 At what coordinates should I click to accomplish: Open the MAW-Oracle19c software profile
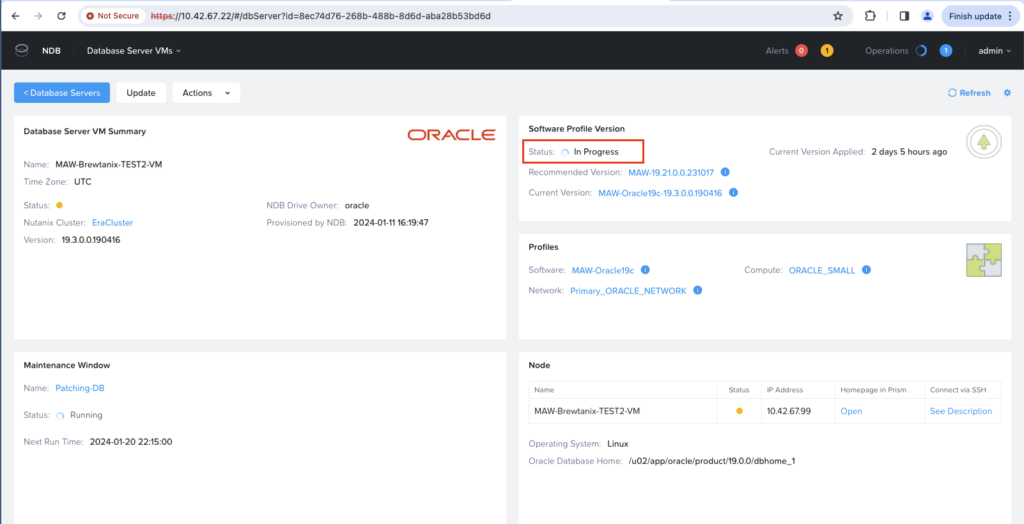(x=601, y=270)
